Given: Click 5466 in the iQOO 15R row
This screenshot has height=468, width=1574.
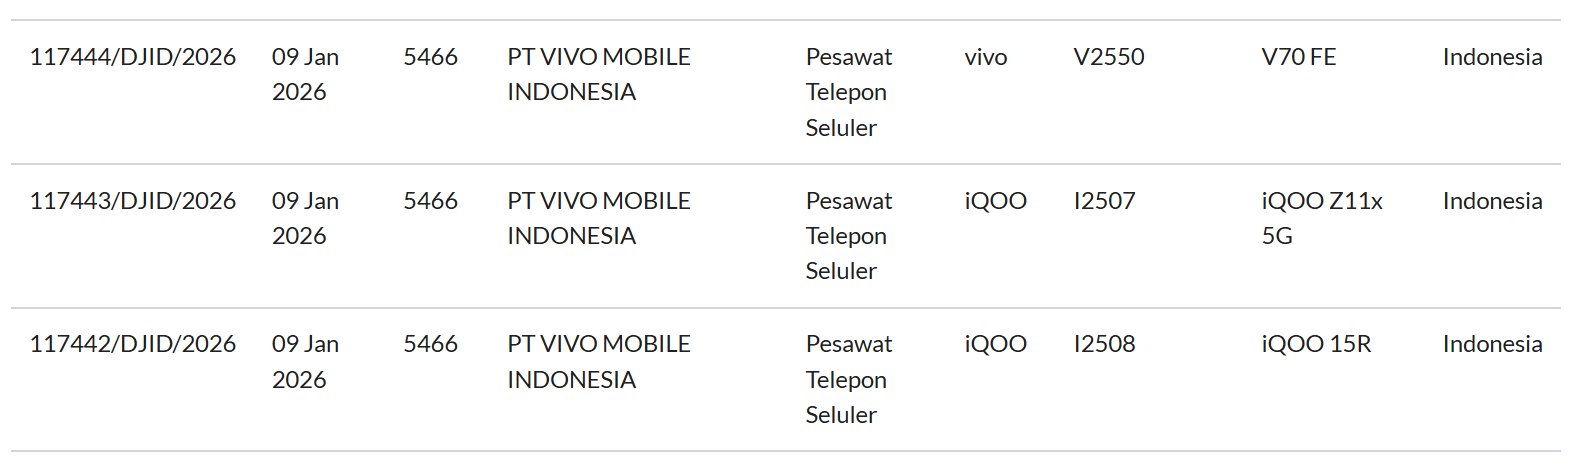Looking at the screenshot, I should [x=430, y=344].
